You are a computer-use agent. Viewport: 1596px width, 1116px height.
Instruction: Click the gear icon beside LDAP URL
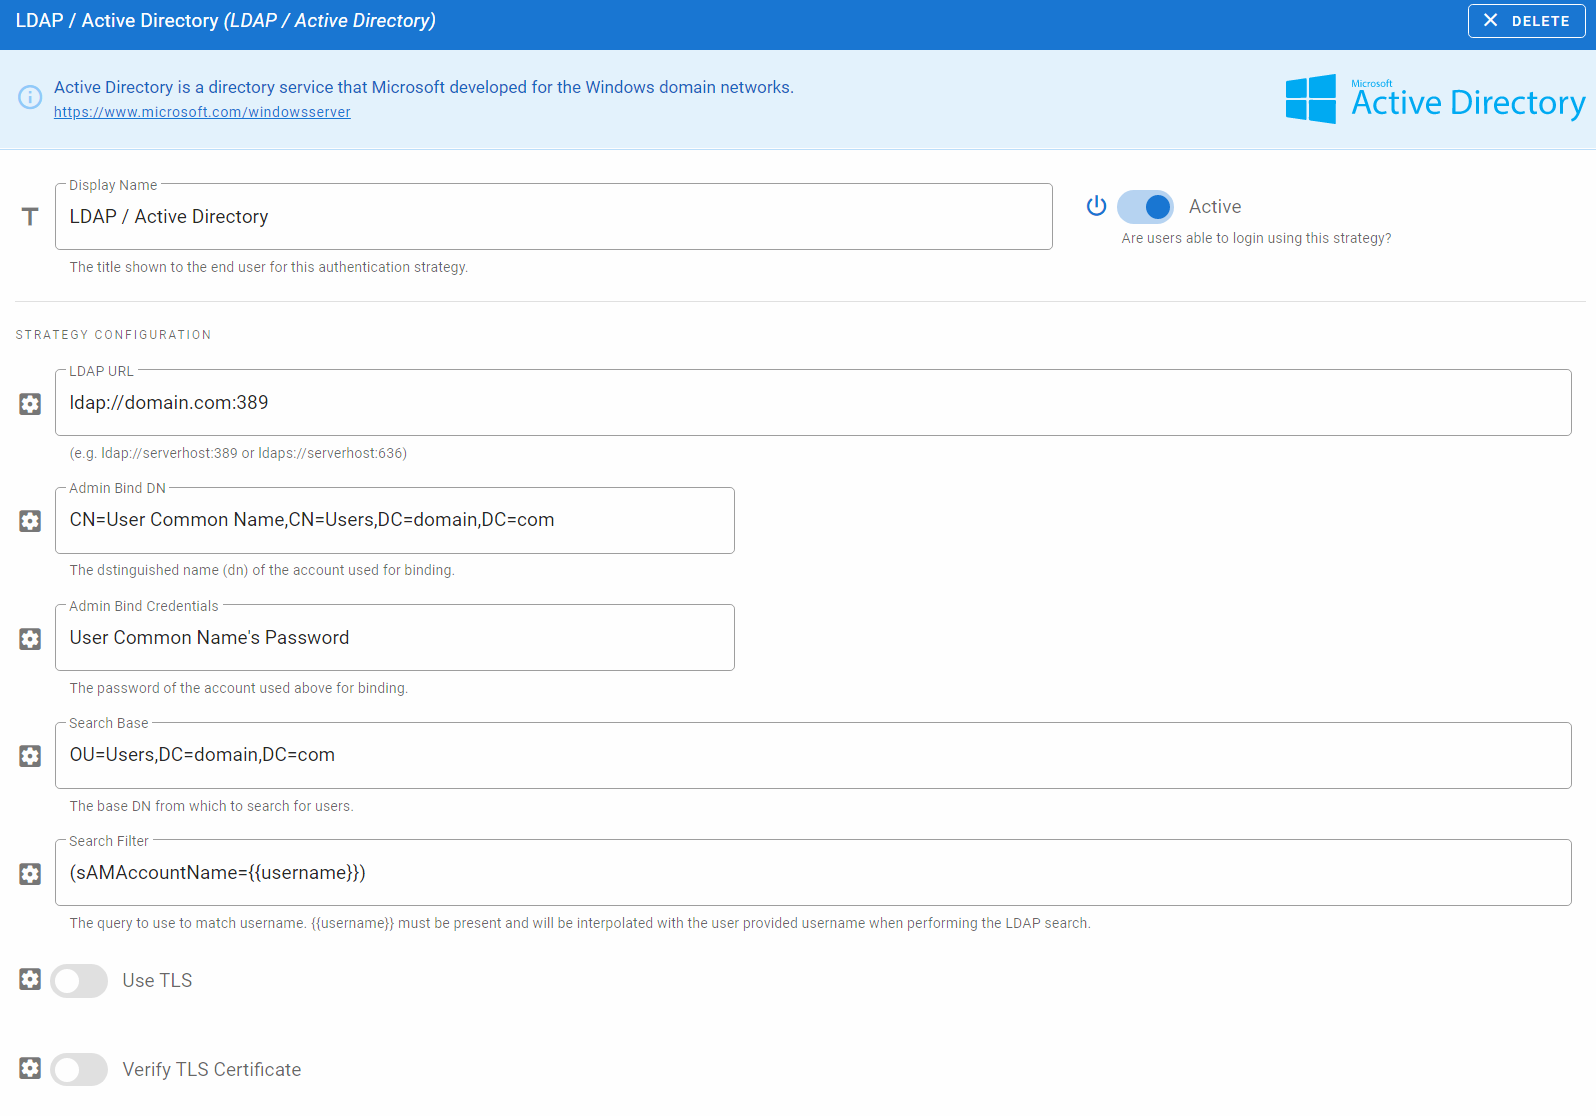tap(30, 404)
